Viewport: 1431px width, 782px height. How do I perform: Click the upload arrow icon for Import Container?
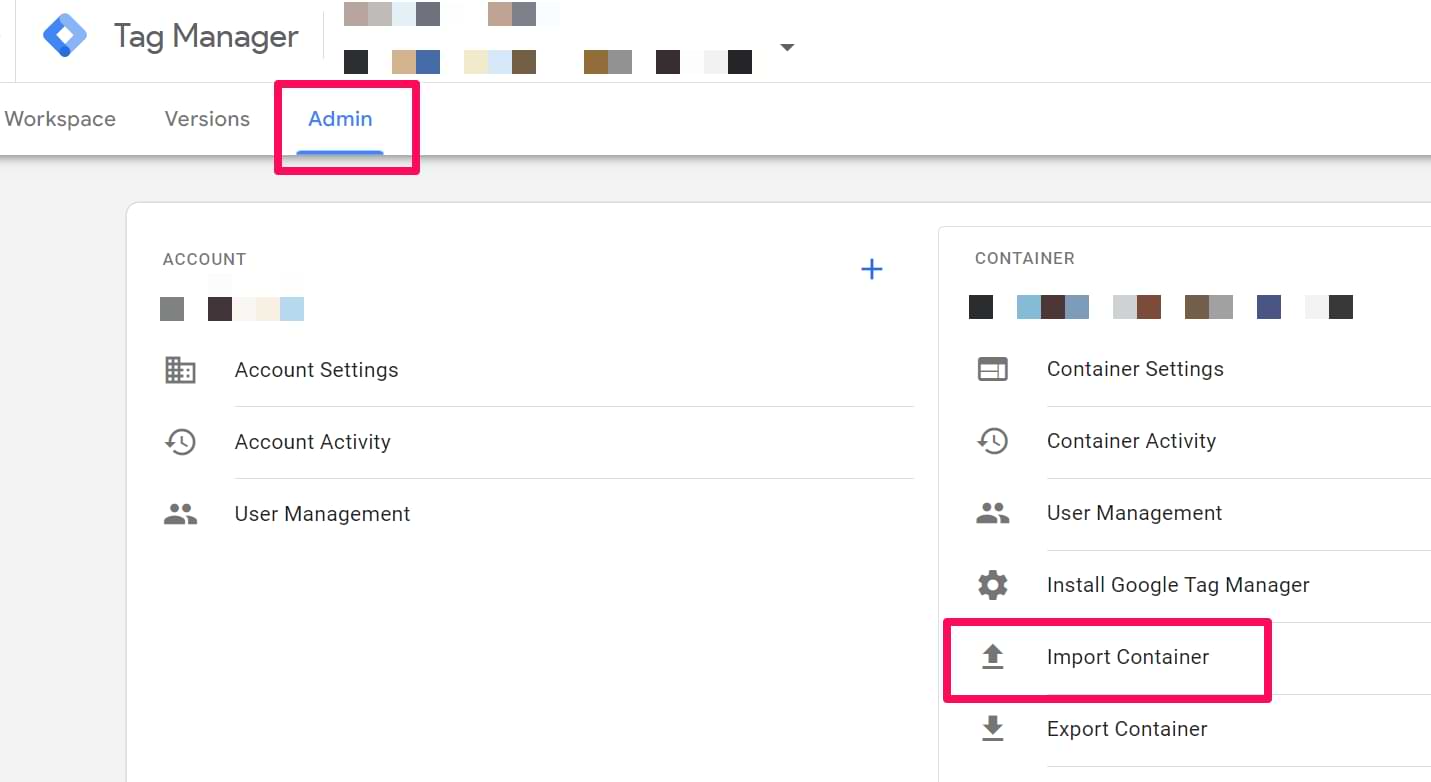coord(992,657)
